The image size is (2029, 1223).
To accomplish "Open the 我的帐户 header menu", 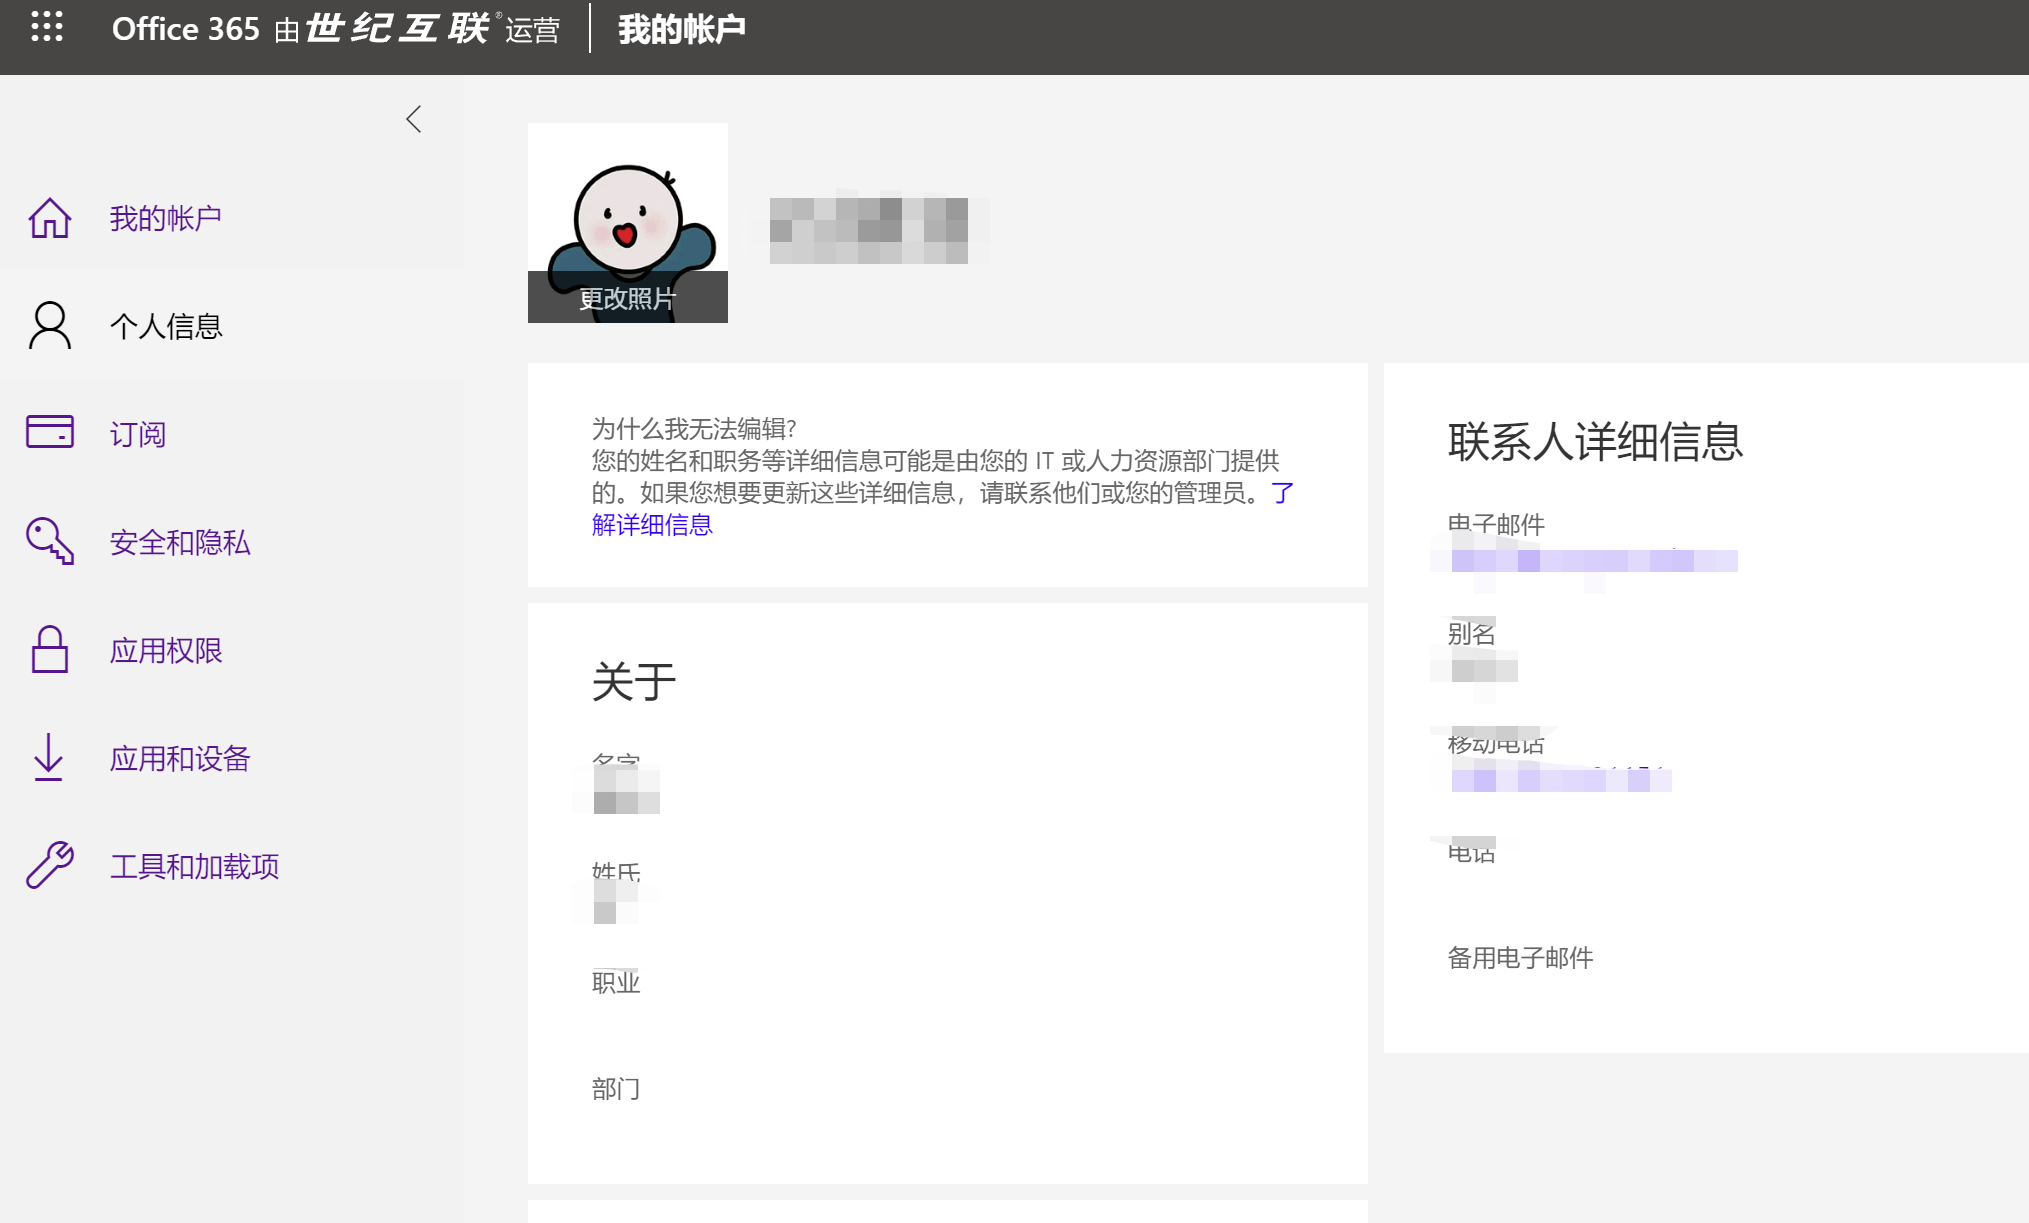I will (x=683, y=28).
